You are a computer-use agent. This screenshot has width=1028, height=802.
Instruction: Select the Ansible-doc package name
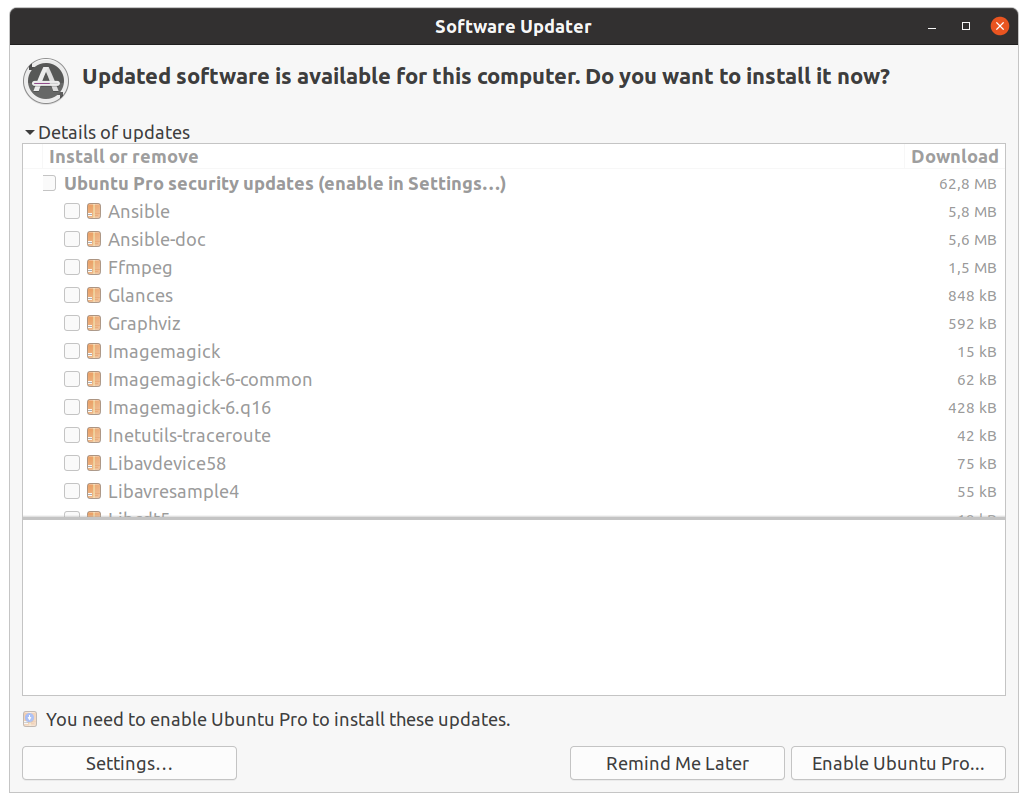pyautogui.click(x=157, y=239)
